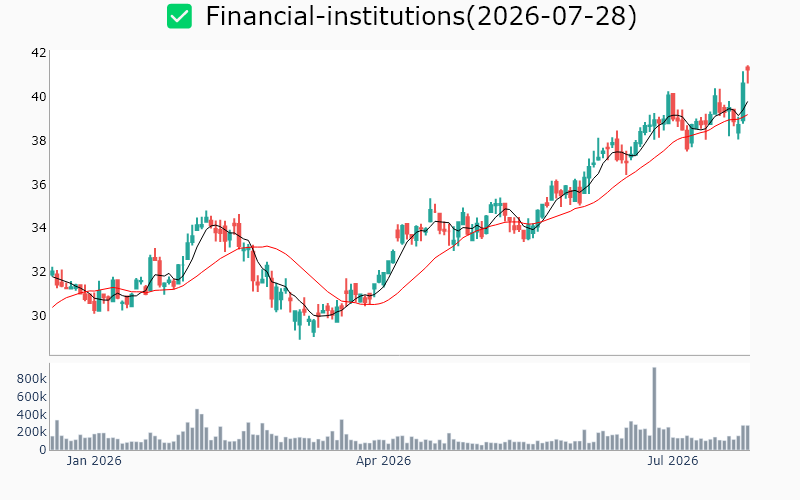Click the 42 price axis label

(39, 53)
